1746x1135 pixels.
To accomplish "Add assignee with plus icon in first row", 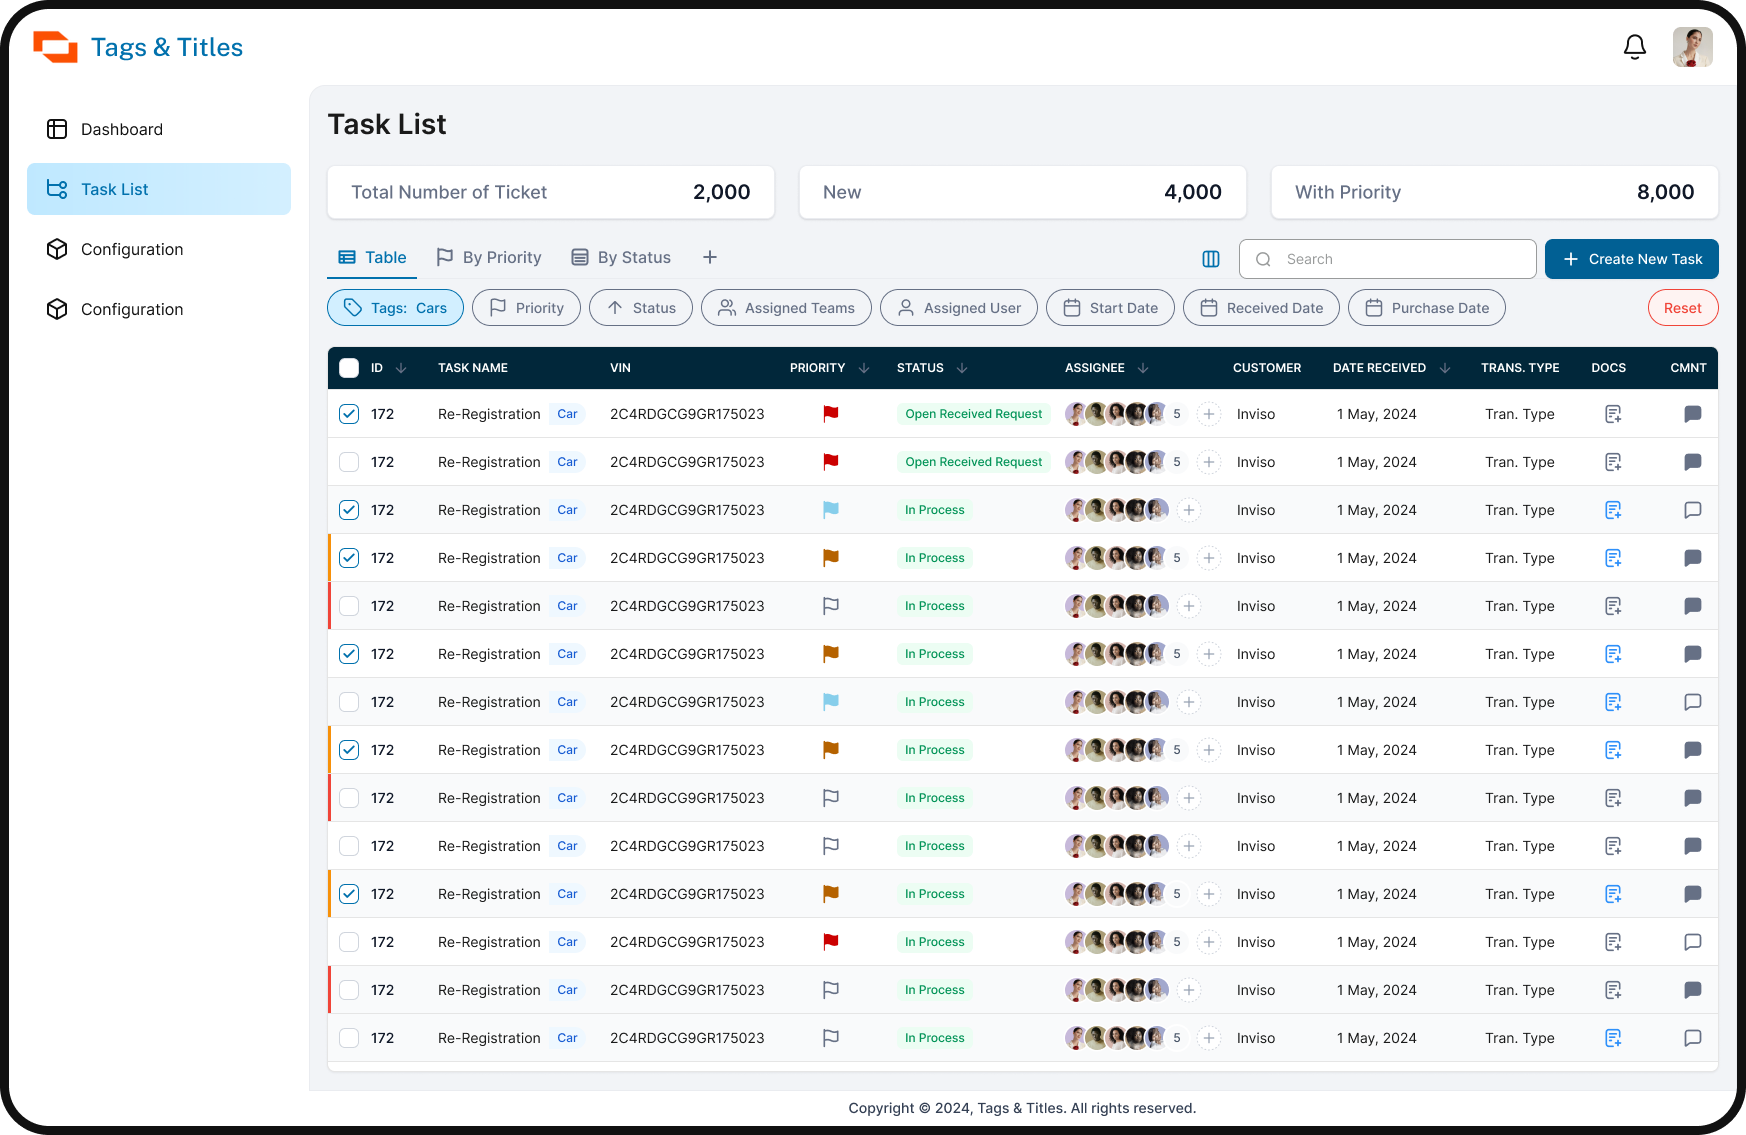I will pyautogui.click(x=1209, y=414).
